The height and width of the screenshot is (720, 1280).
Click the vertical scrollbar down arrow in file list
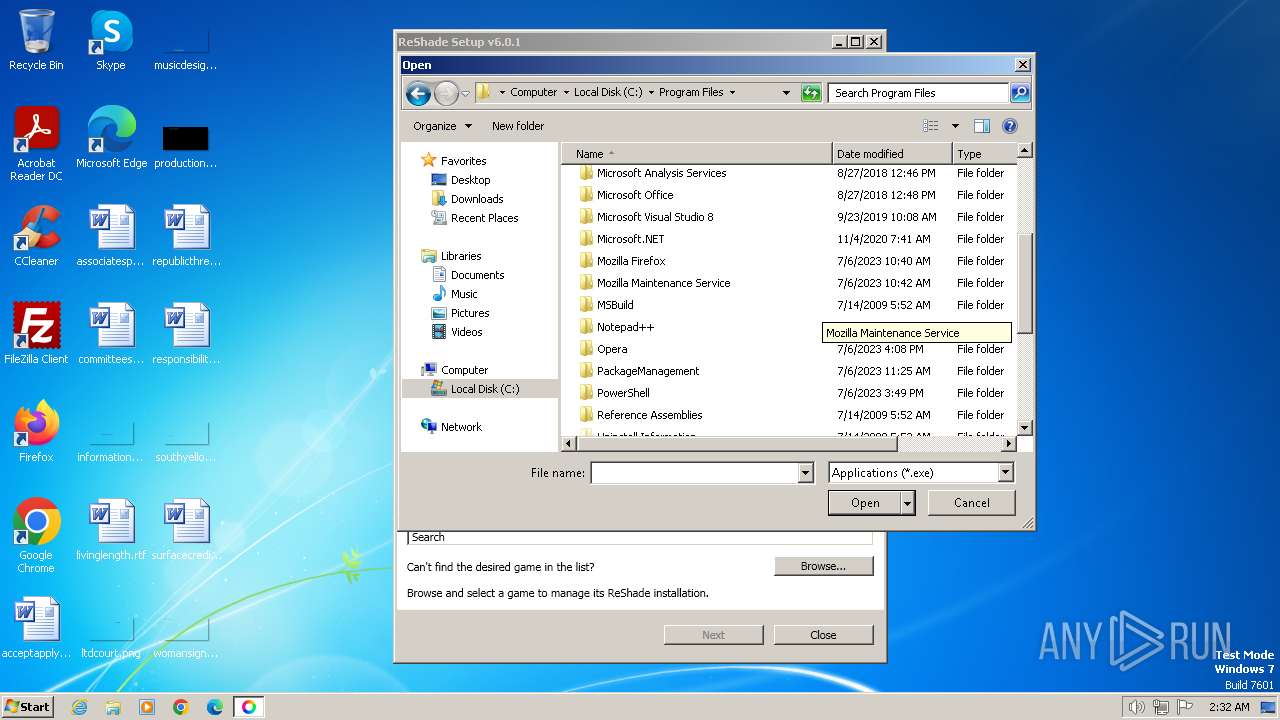click(x=1024, y=428)
